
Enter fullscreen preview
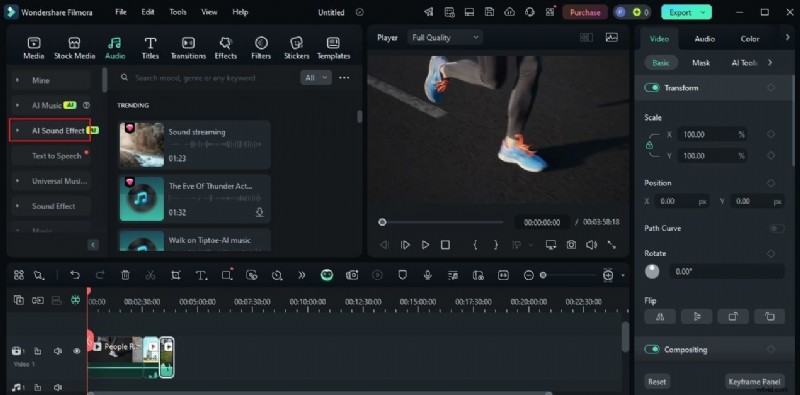(612, 245)
